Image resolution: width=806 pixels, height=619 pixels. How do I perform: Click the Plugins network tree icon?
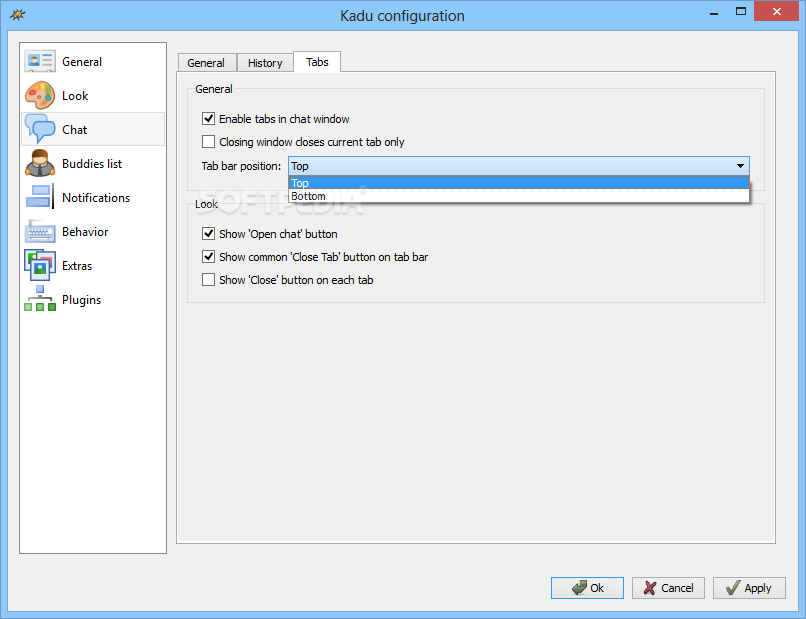coord(40,299)
